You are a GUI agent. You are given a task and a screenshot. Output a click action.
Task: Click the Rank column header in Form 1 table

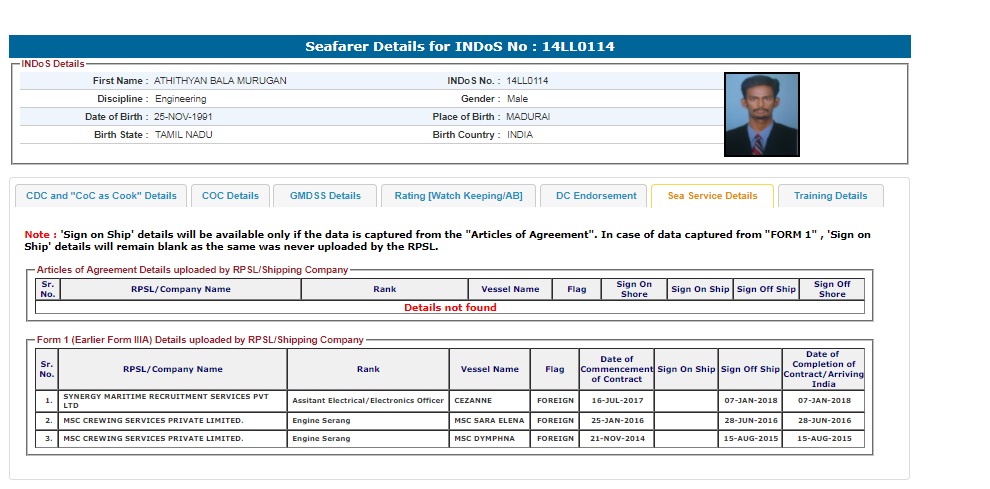click(367, 369)
